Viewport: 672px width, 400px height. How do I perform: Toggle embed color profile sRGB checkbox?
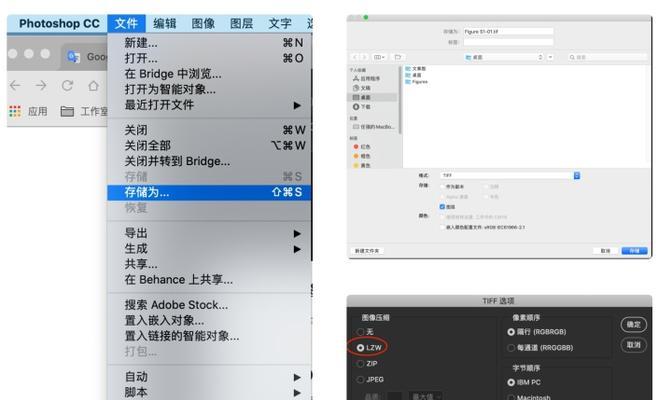(x=442, y=227)
